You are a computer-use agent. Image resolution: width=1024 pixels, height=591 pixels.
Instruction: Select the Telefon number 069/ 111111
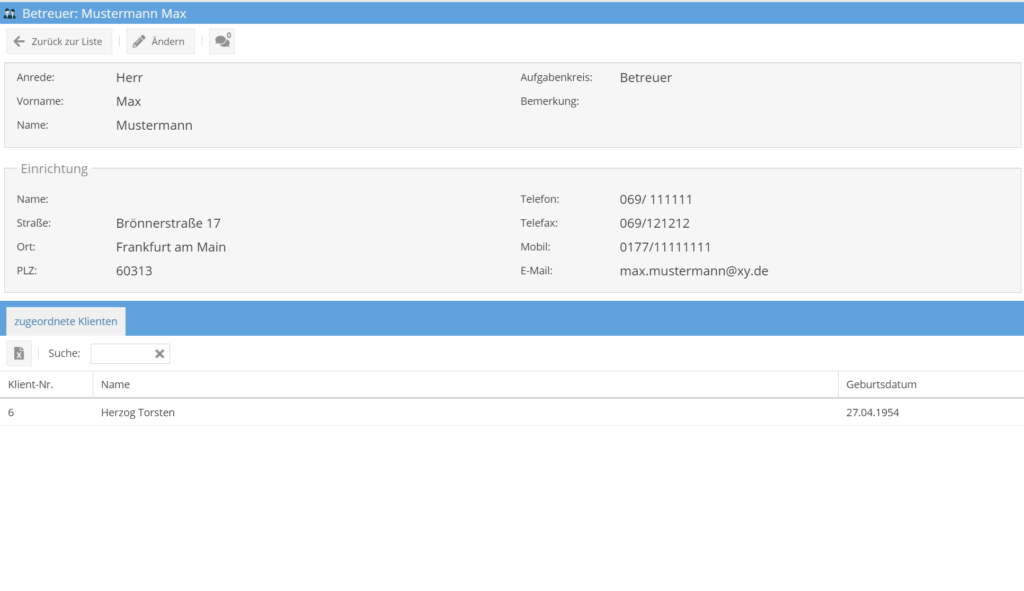tap(656, 199)
